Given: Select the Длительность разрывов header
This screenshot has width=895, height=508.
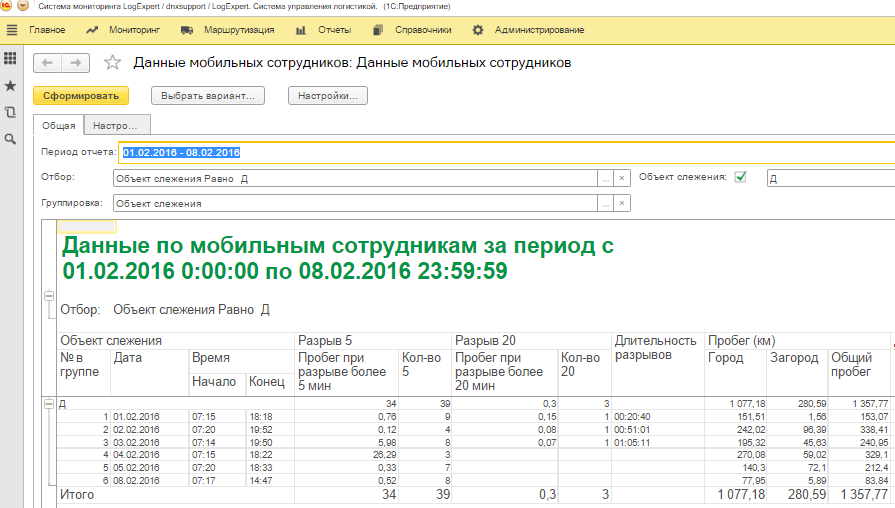Looking at the screenshot, I should [658, 364].
